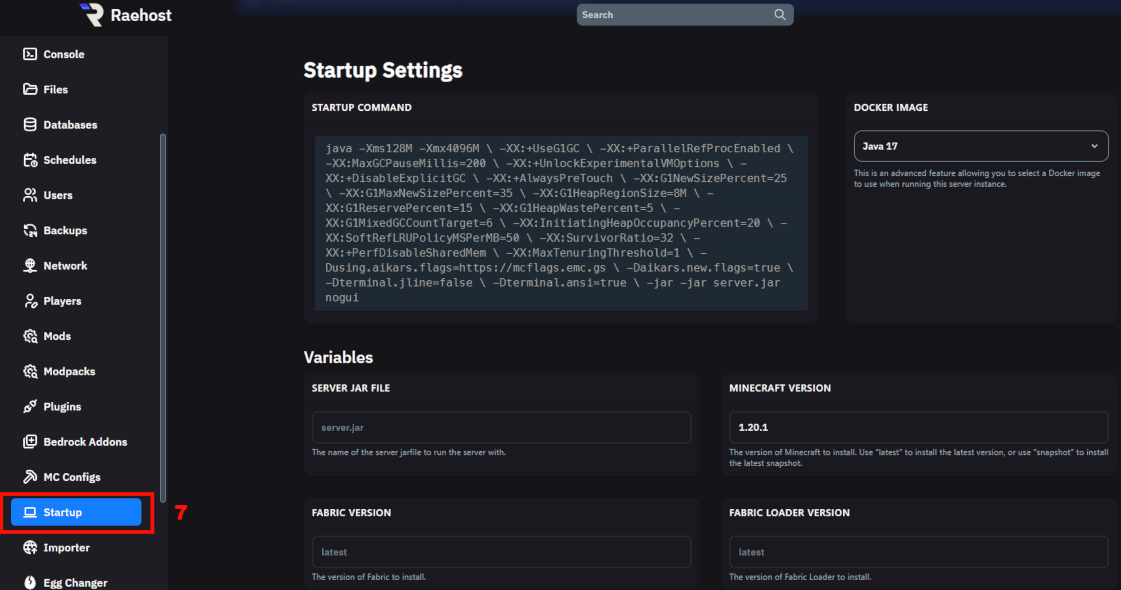Open Console via its terminal icon
Image resolution: width=1121 pixels, height=590 pixels.
click(30, 54)
